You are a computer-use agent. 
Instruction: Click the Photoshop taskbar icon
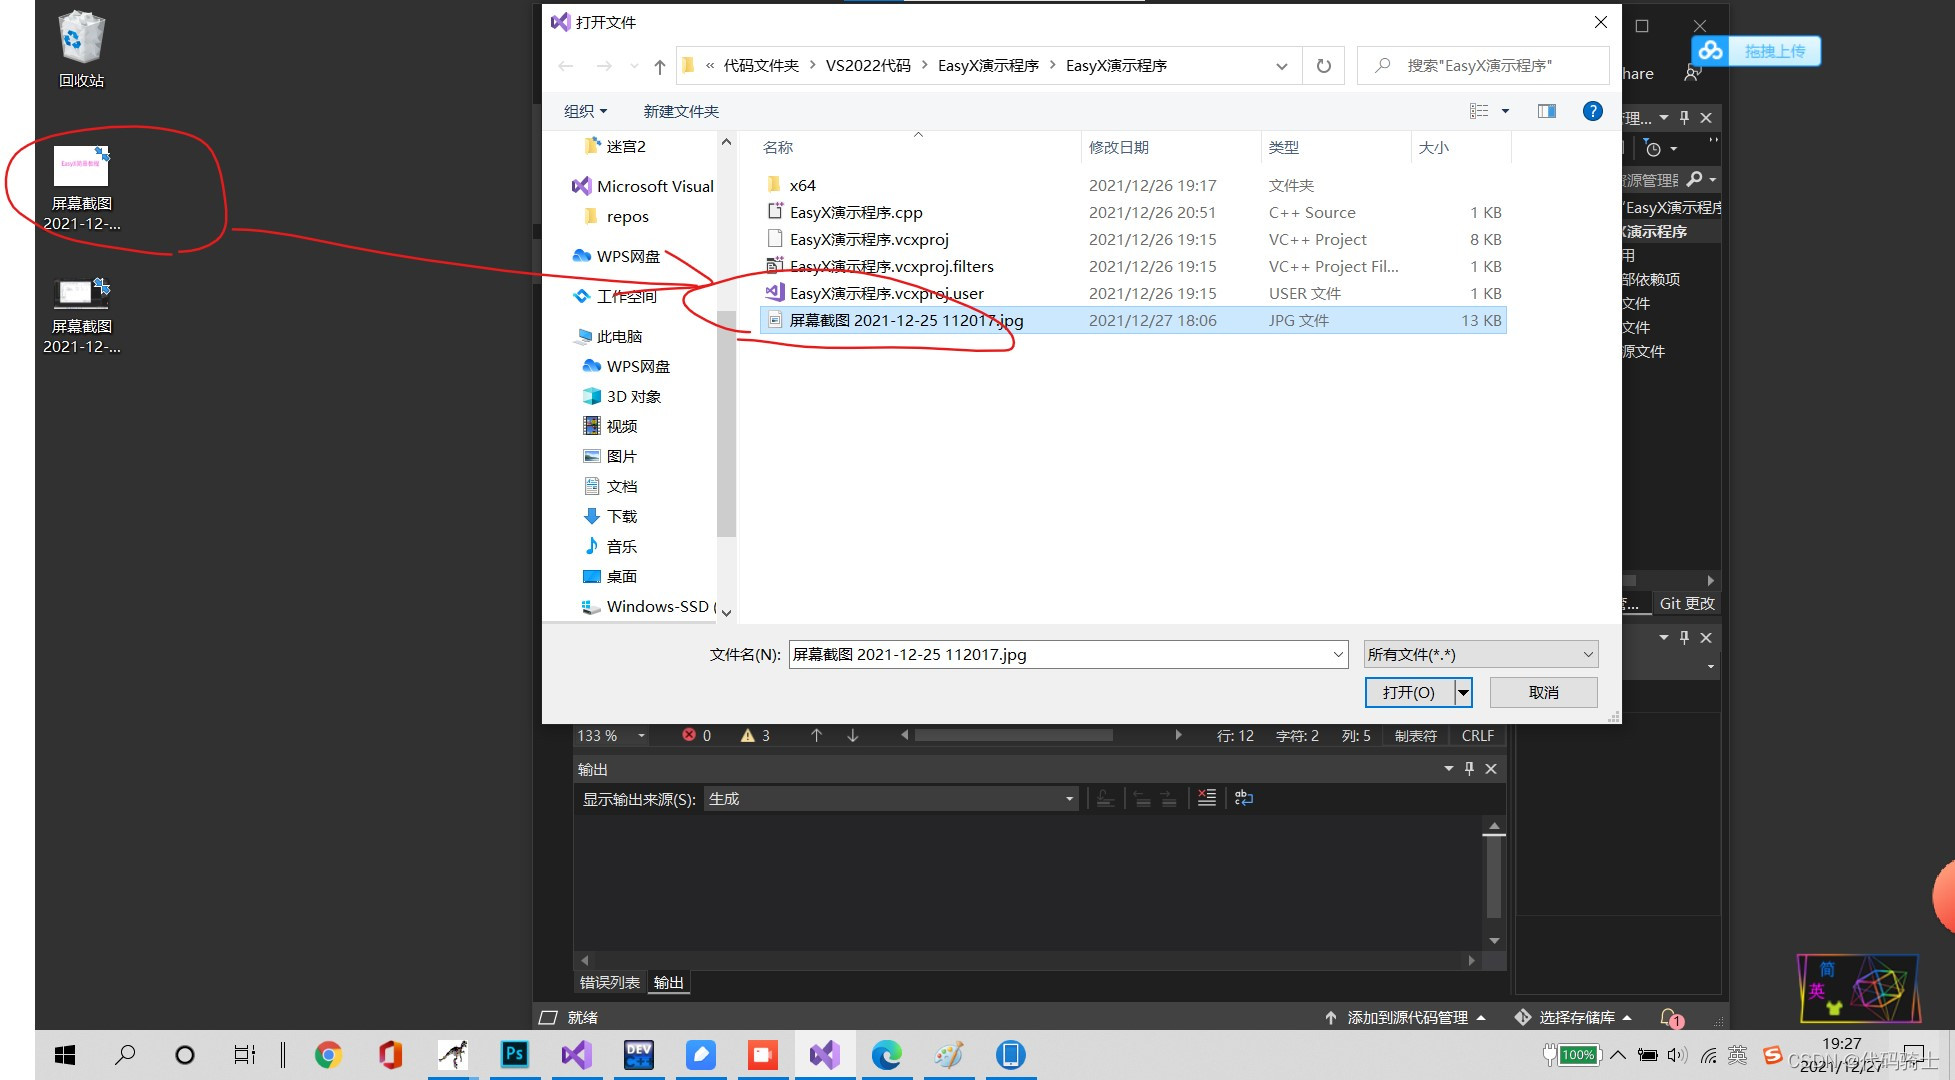[514, 1054]
